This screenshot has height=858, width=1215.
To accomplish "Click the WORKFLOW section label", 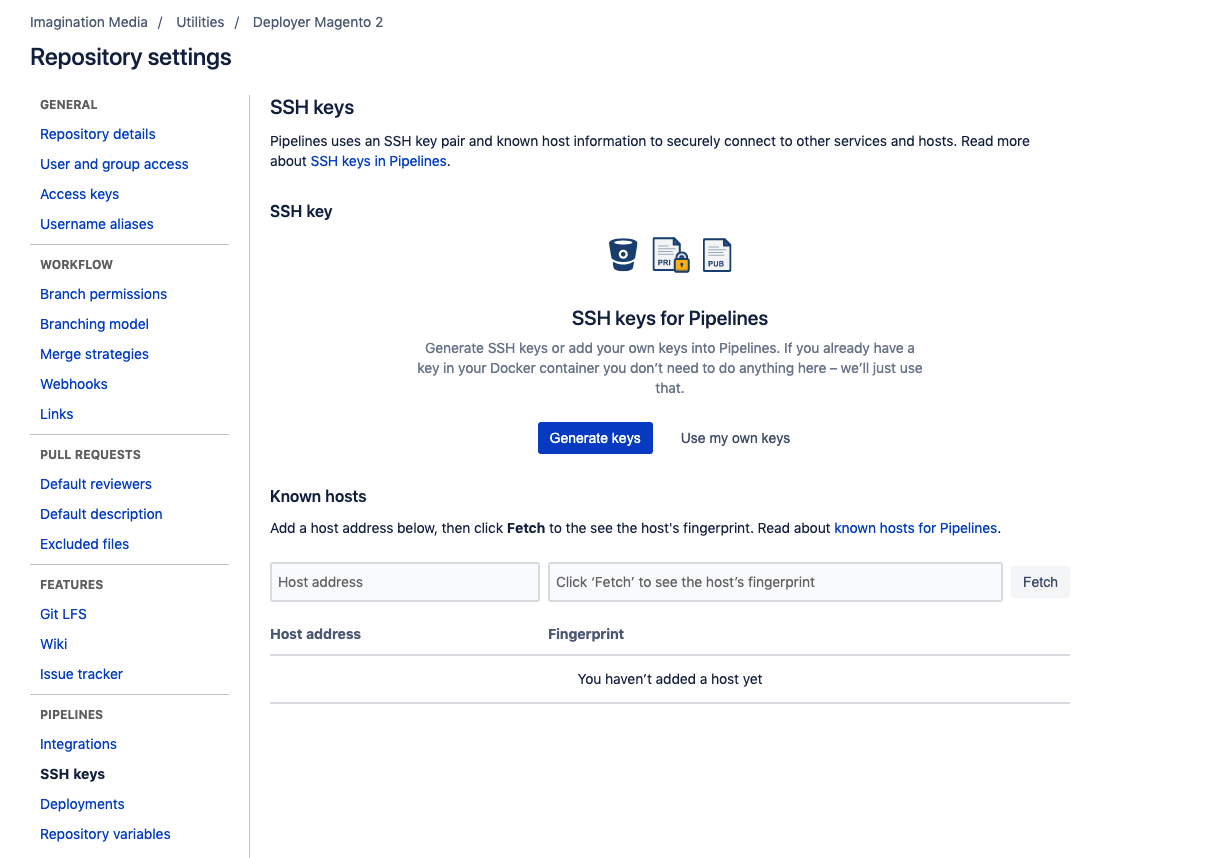I will click(76, 265).
